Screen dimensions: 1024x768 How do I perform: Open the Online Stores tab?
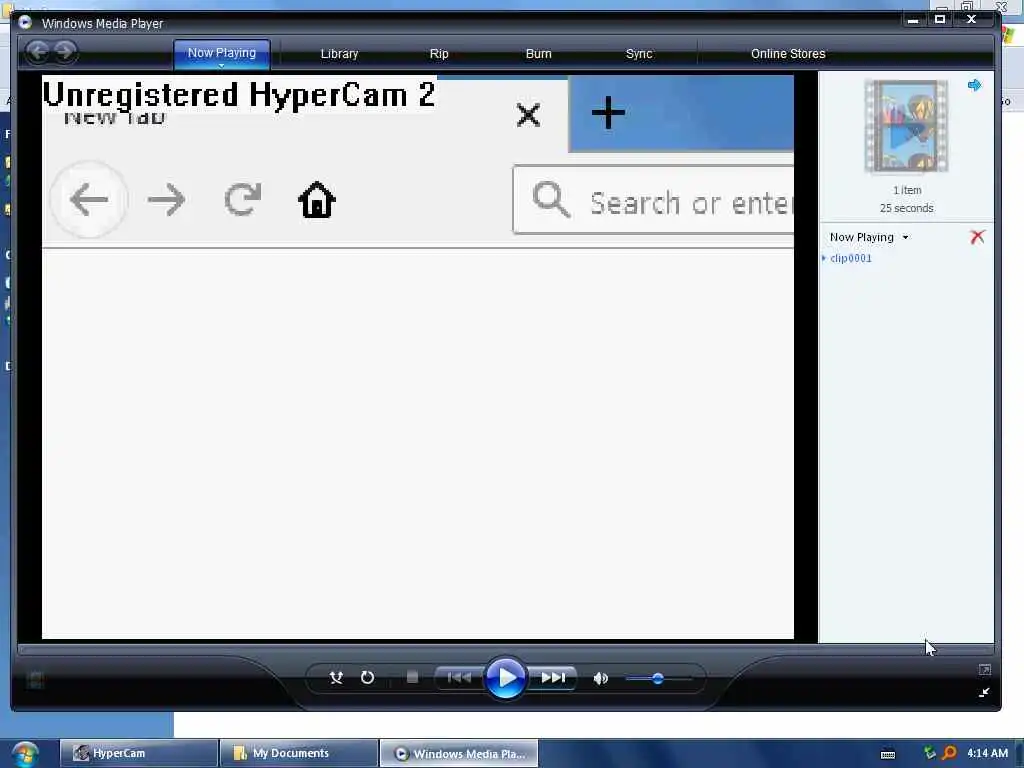[x=788, y=54]
